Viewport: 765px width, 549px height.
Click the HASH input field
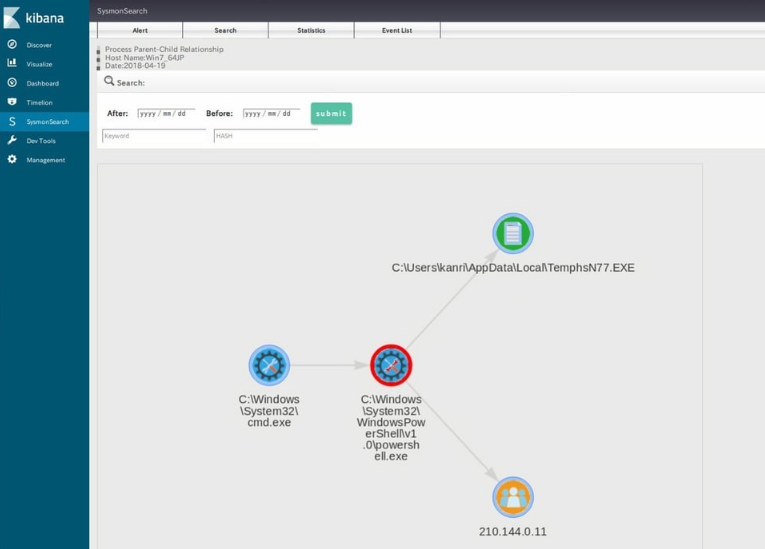coord(265,136)
